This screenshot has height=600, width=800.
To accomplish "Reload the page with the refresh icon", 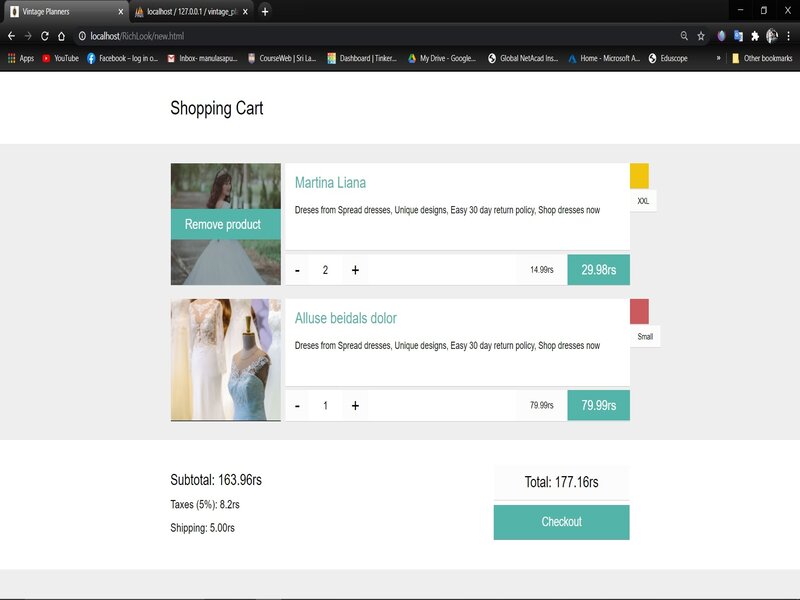I will (44, 36).
